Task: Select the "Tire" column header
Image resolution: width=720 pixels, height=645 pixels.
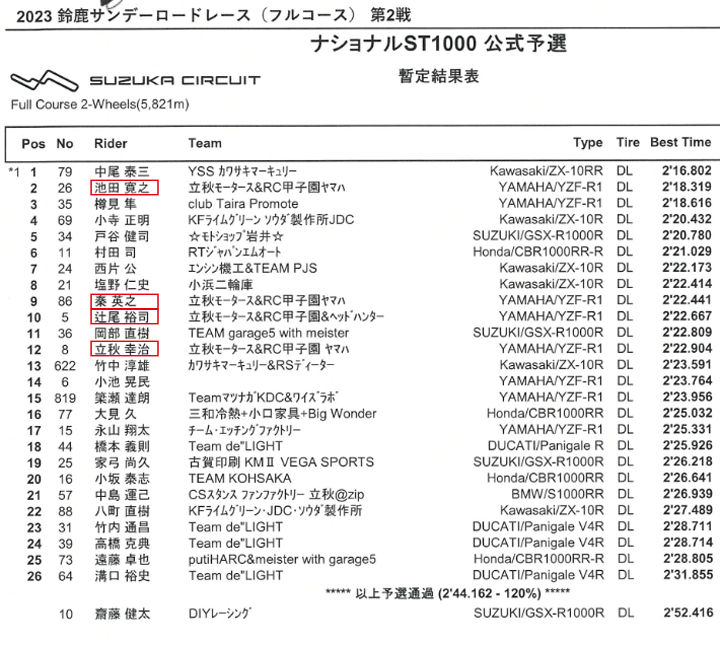Action: coord(628,142)
